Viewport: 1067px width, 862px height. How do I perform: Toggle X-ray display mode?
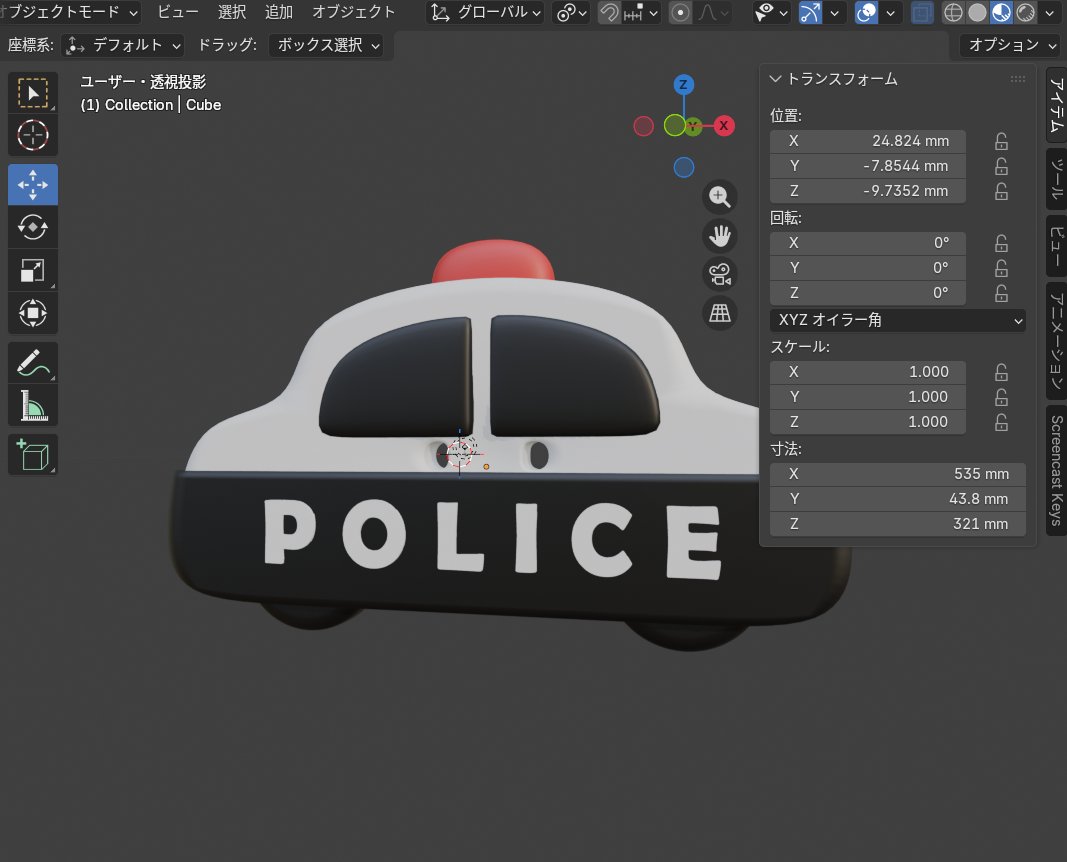(922, 12)
